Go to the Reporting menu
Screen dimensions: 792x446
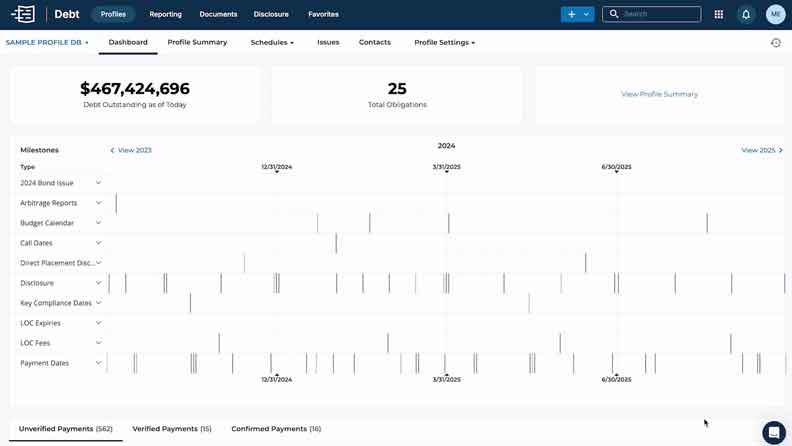coord(165,14)
